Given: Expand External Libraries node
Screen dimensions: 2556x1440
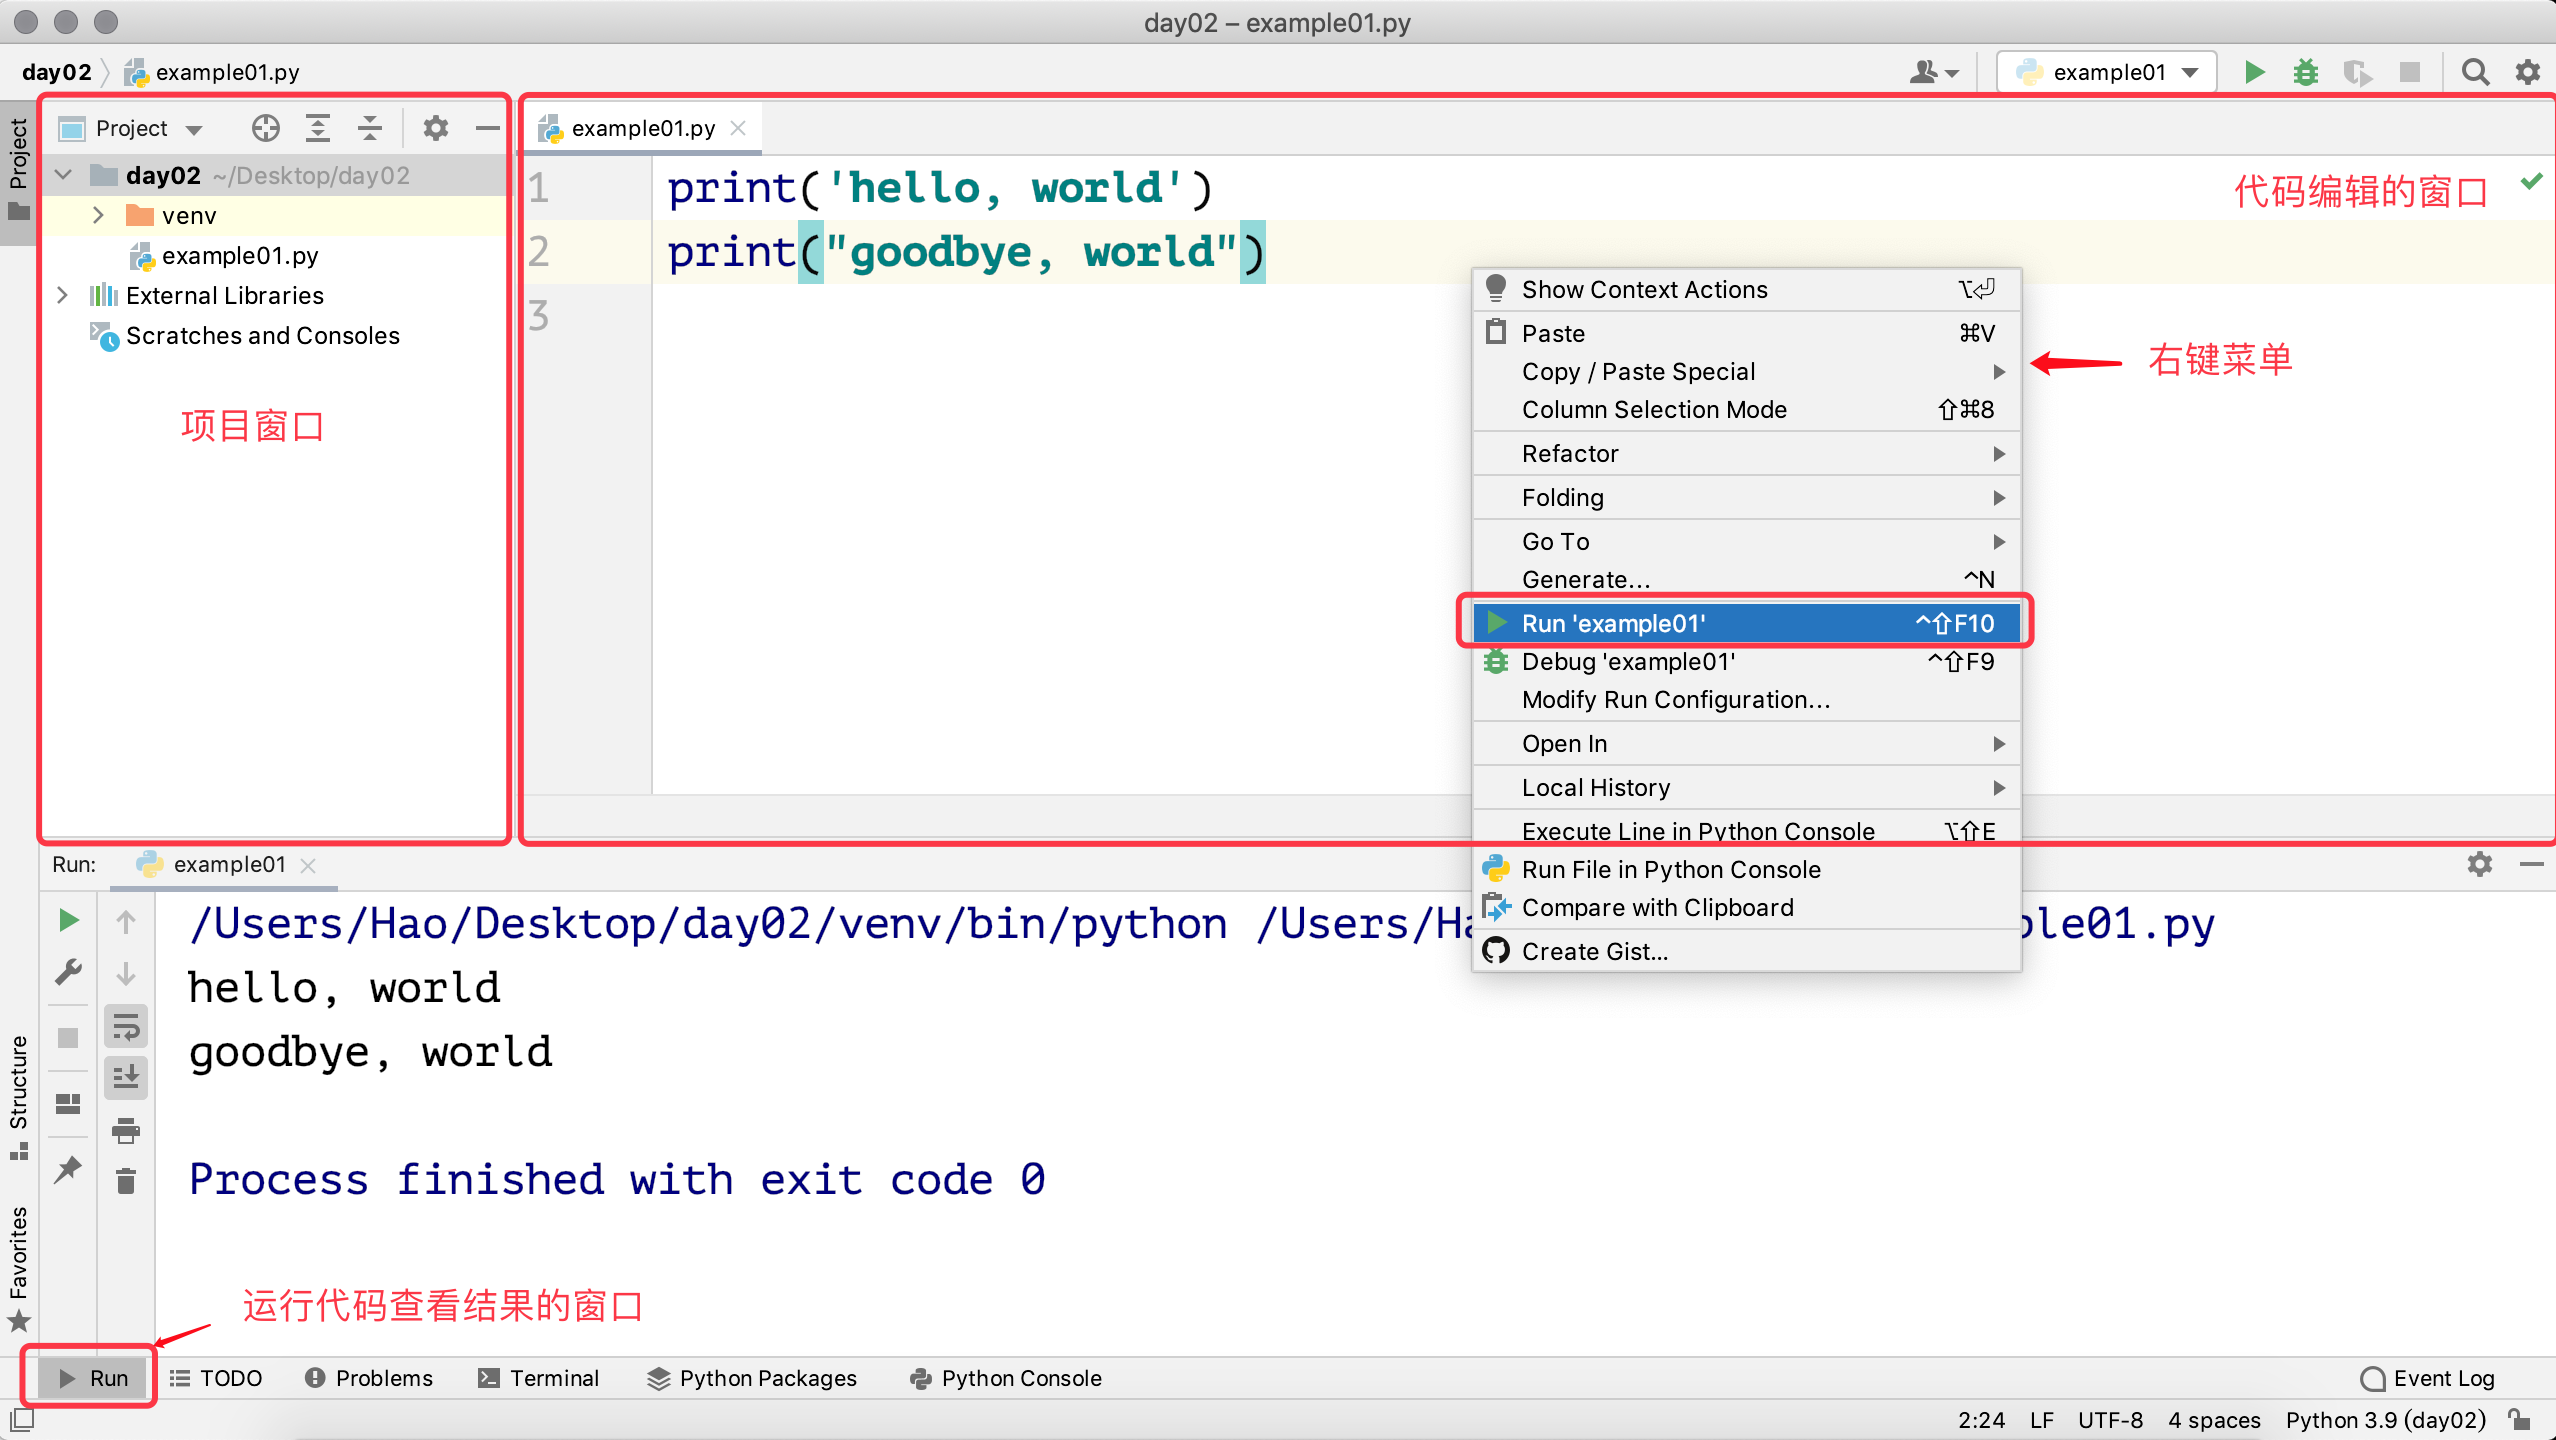Looking at the screenshot, I should point(62,295).
